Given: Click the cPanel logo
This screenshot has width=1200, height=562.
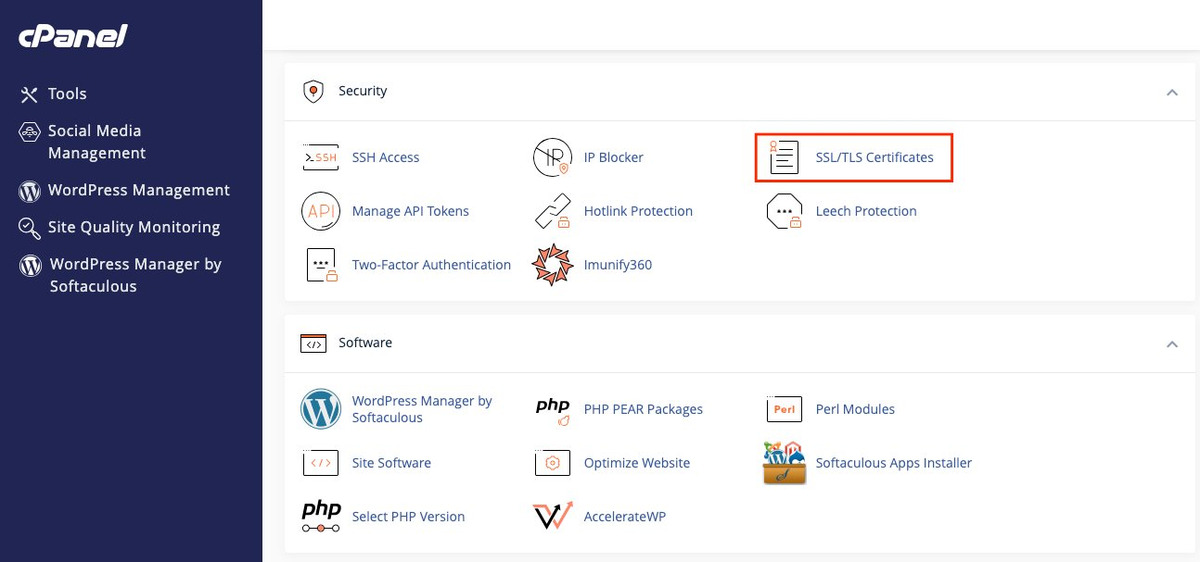Looking at the screenshot, I should pos(73,37).
